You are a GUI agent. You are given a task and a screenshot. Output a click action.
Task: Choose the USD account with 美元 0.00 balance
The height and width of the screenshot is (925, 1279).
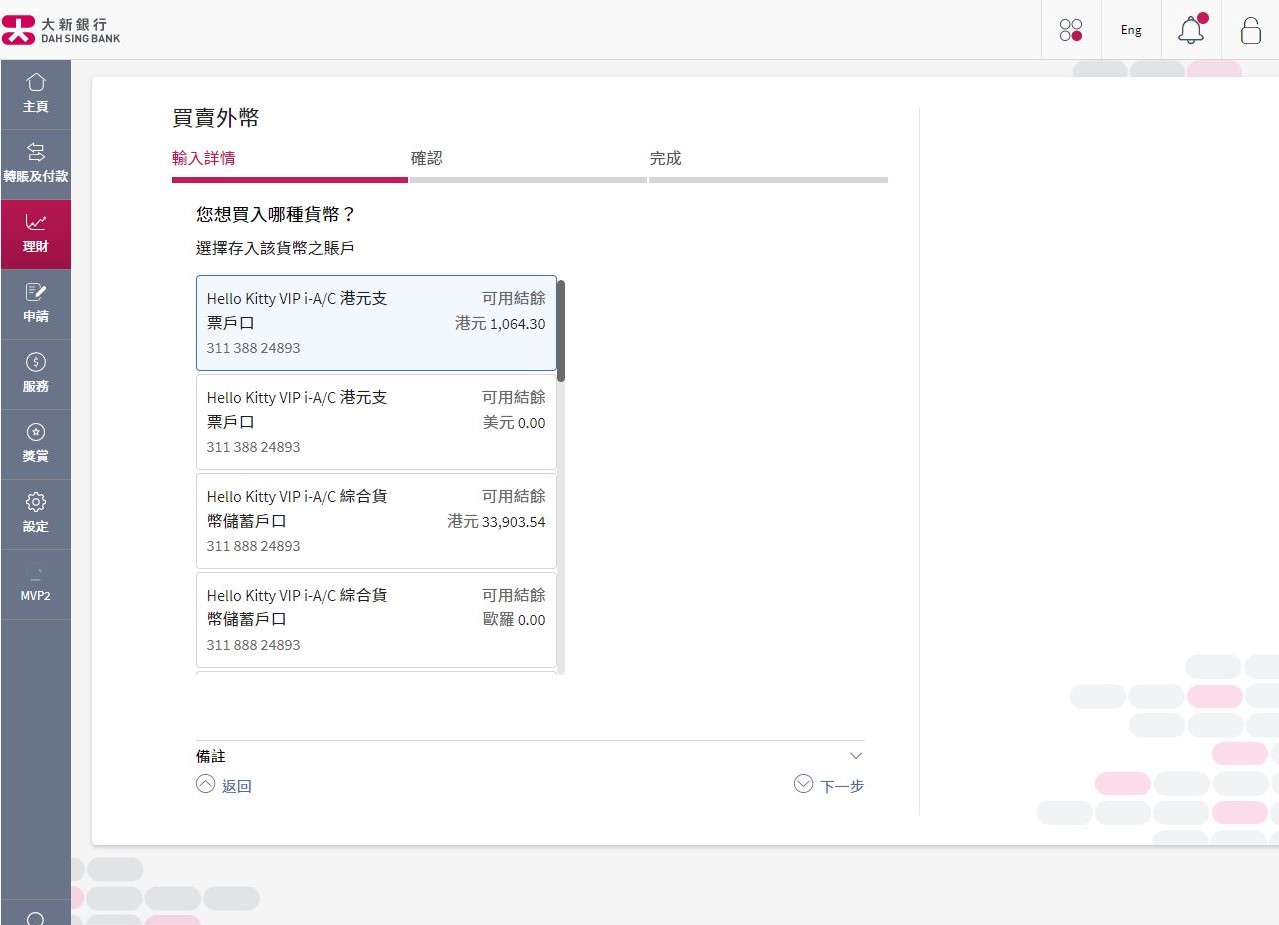coord(376,421)
